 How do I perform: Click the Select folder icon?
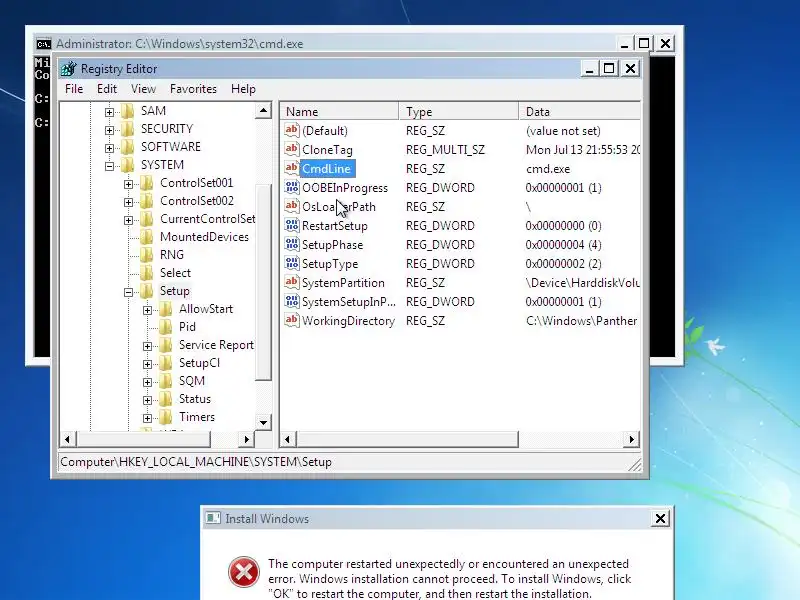147,273
